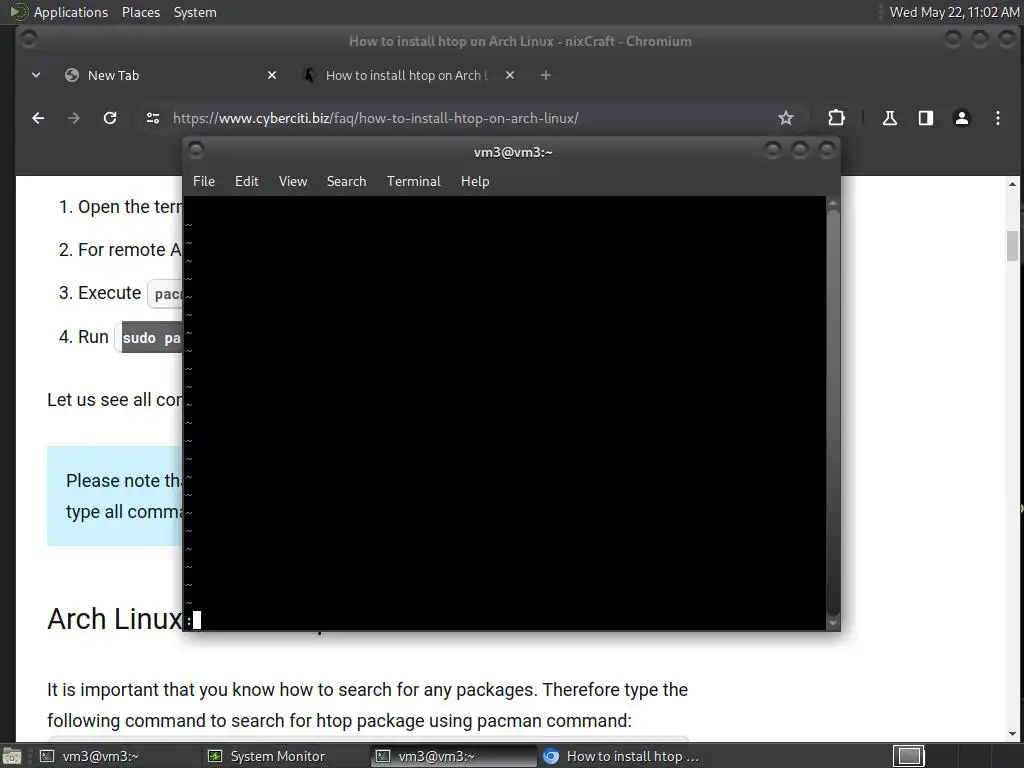Open the Places menu
The width and height of the screenshot is (1024, 768).
point(140,12)
